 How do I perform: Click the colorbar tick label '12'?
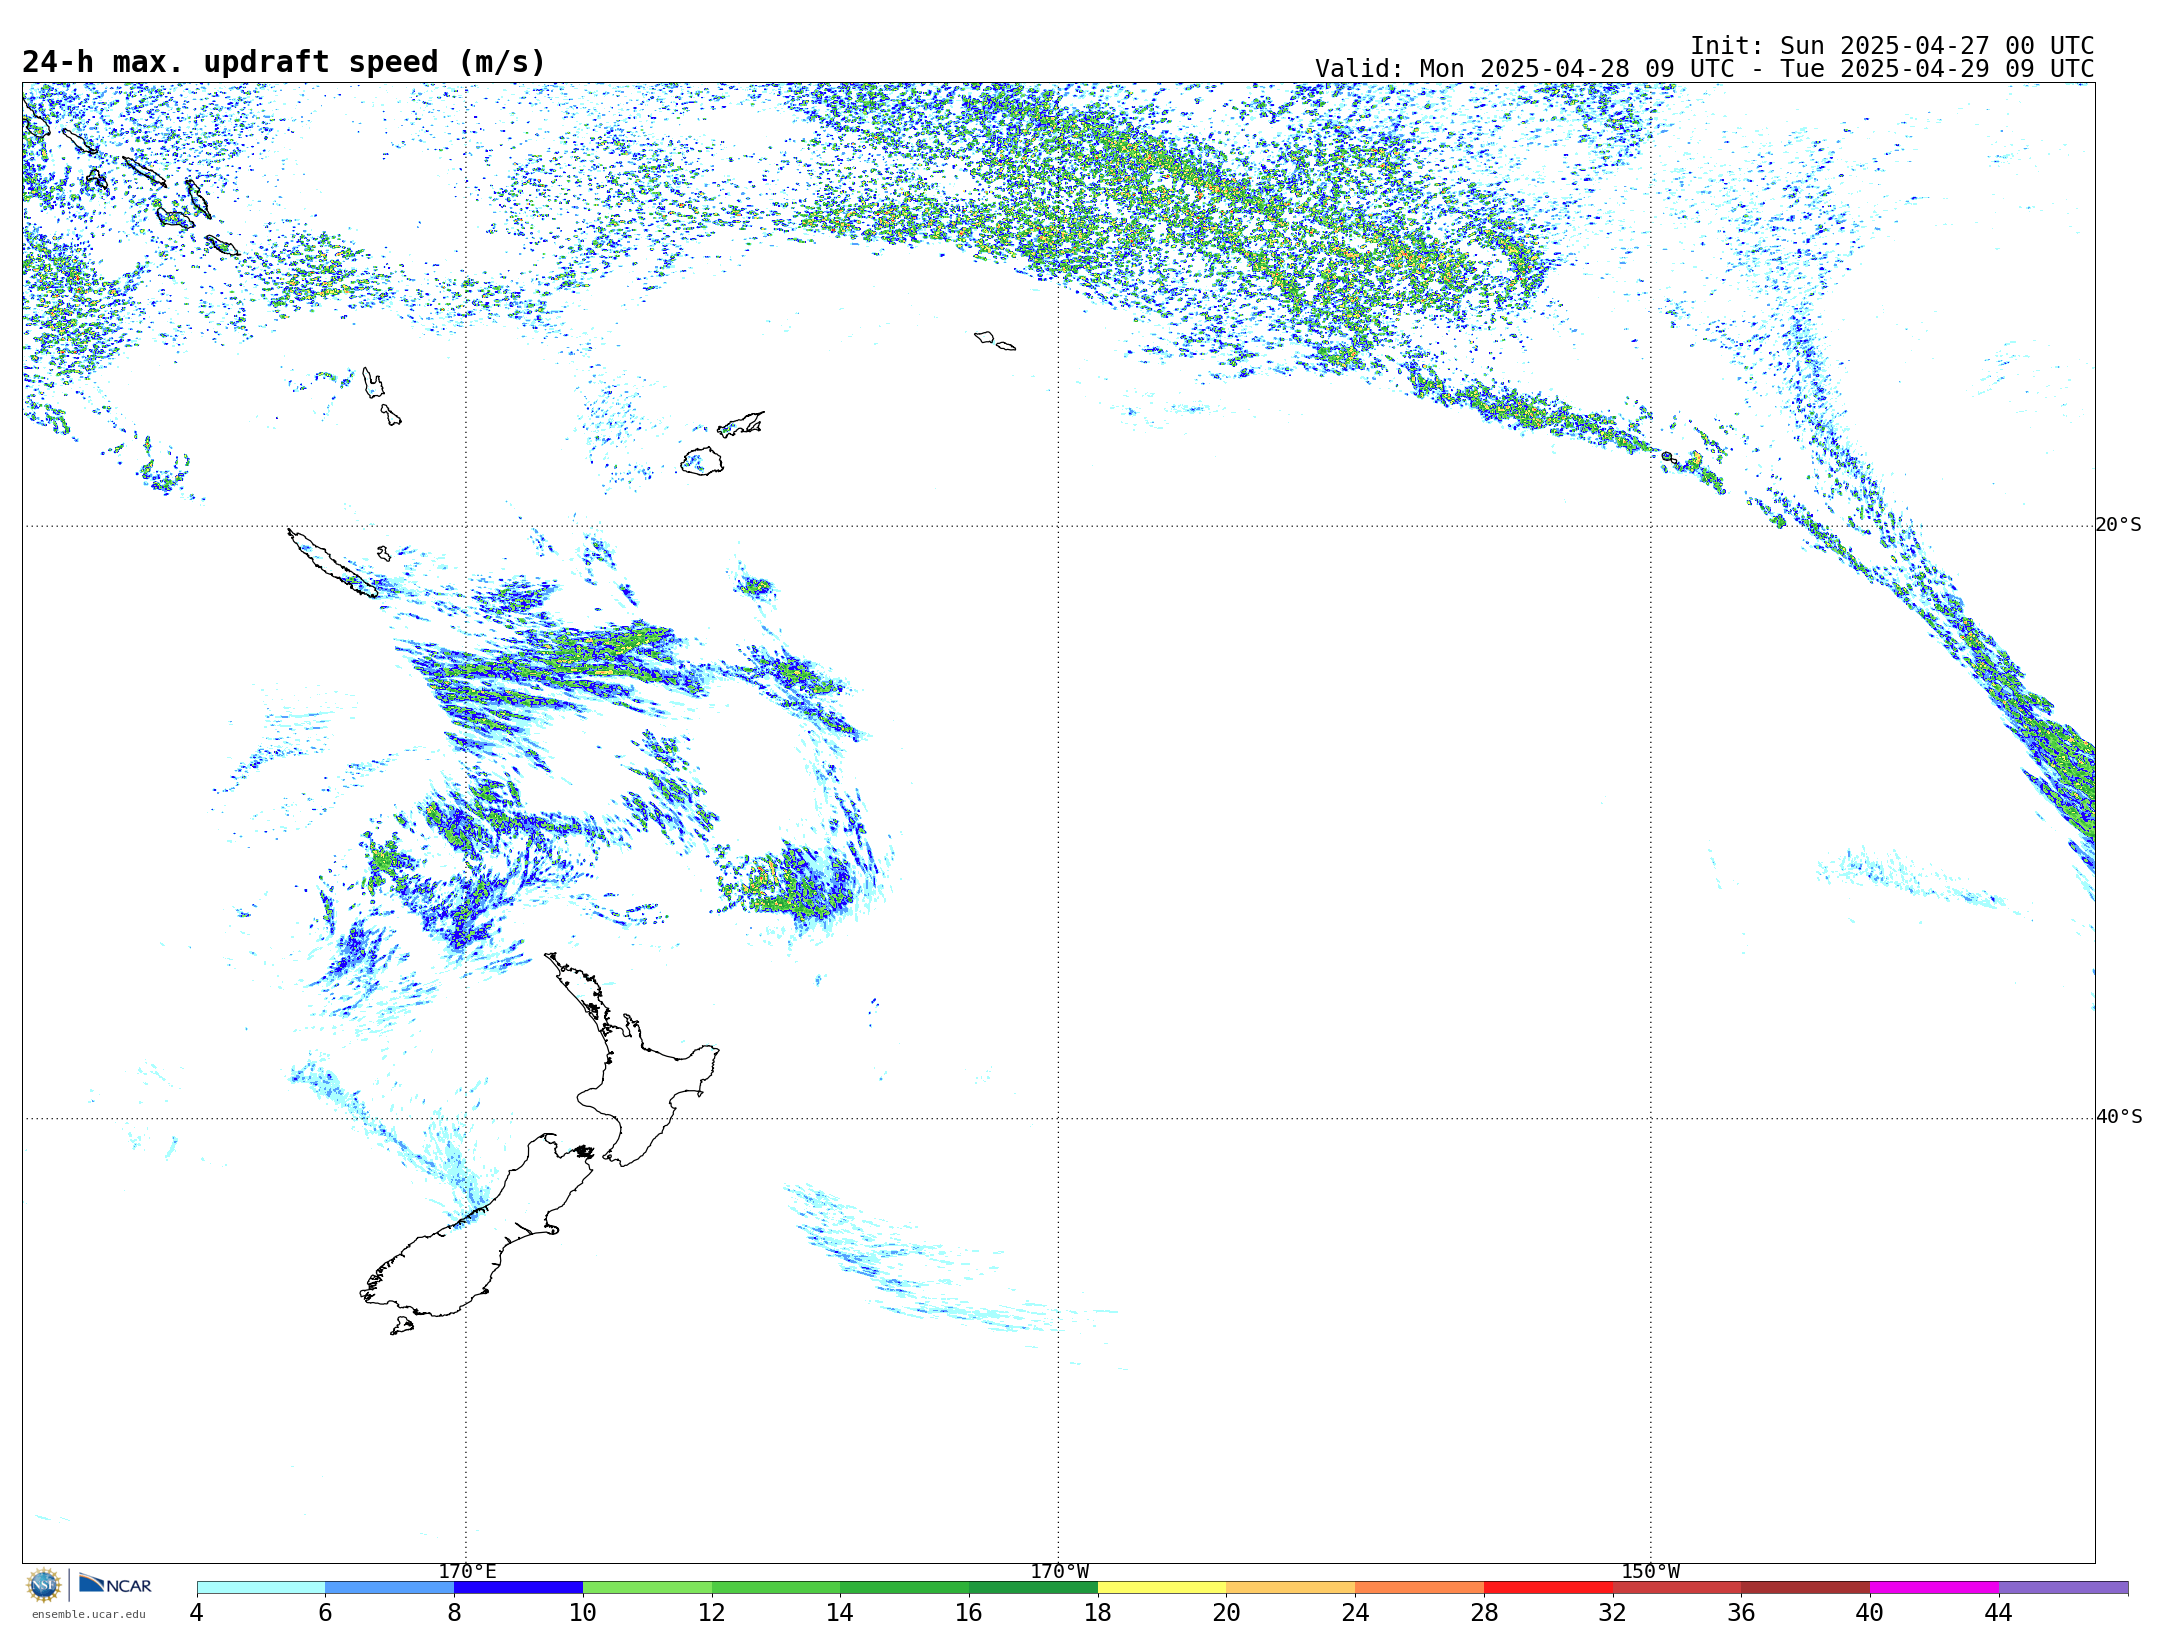coord(712,1612)
